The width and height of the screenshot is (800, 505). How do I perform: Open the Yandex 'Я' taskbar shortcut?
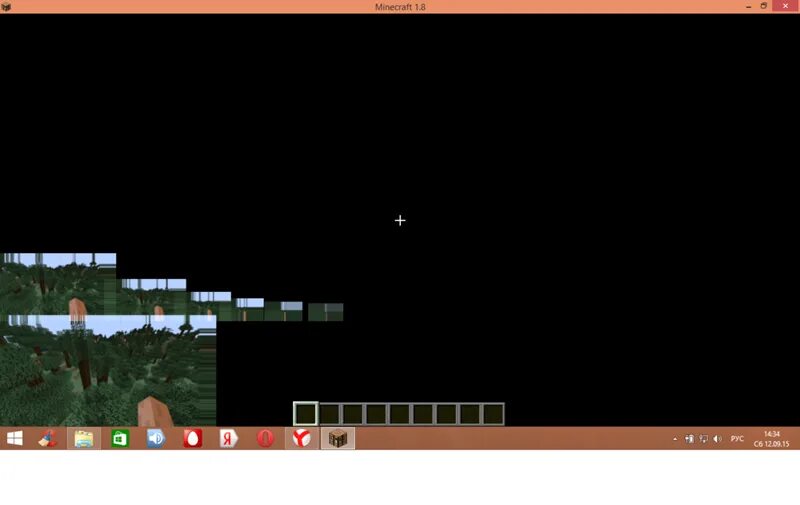(x=229, y=438)
